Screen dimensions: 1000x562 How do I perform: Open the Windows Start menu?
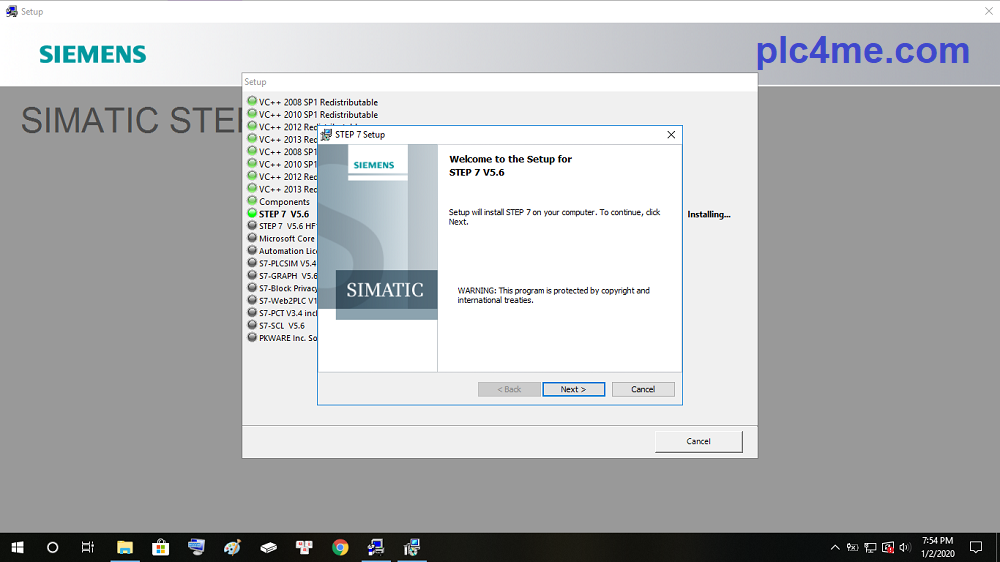17,547
